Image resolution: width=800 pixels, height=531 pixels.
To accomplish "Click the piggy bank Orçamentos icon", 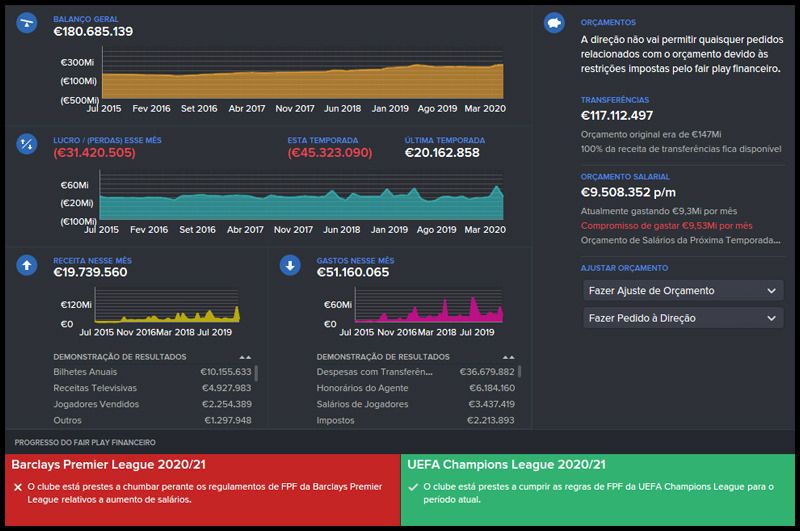I will pyautogui.click(x=555, y=22).
